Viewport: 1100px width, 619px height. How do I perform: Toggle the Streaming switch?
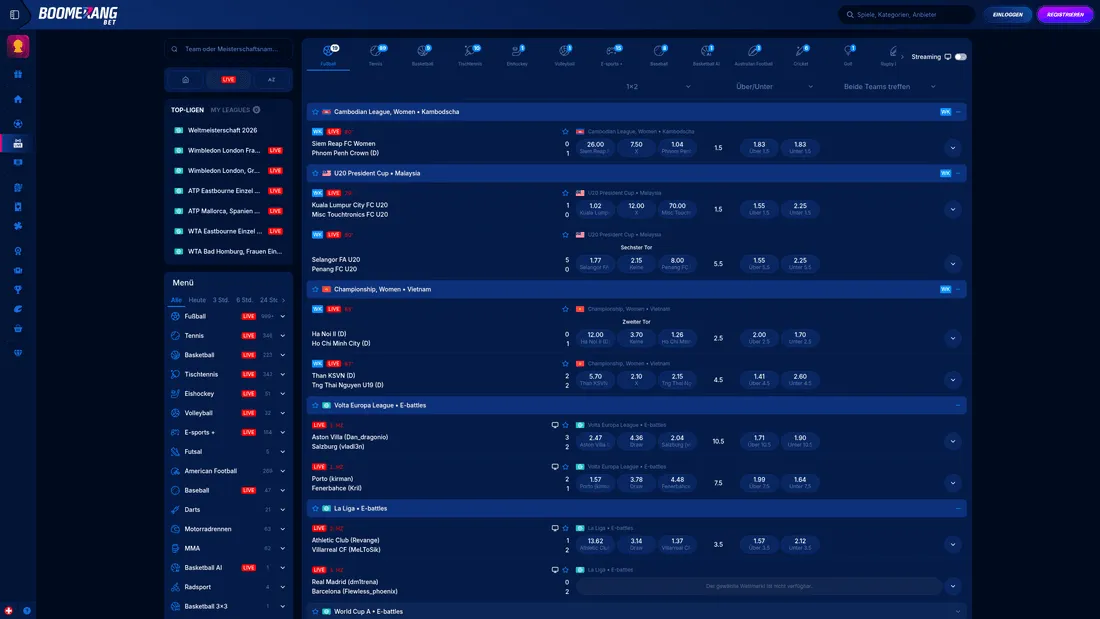coord(960,57)
